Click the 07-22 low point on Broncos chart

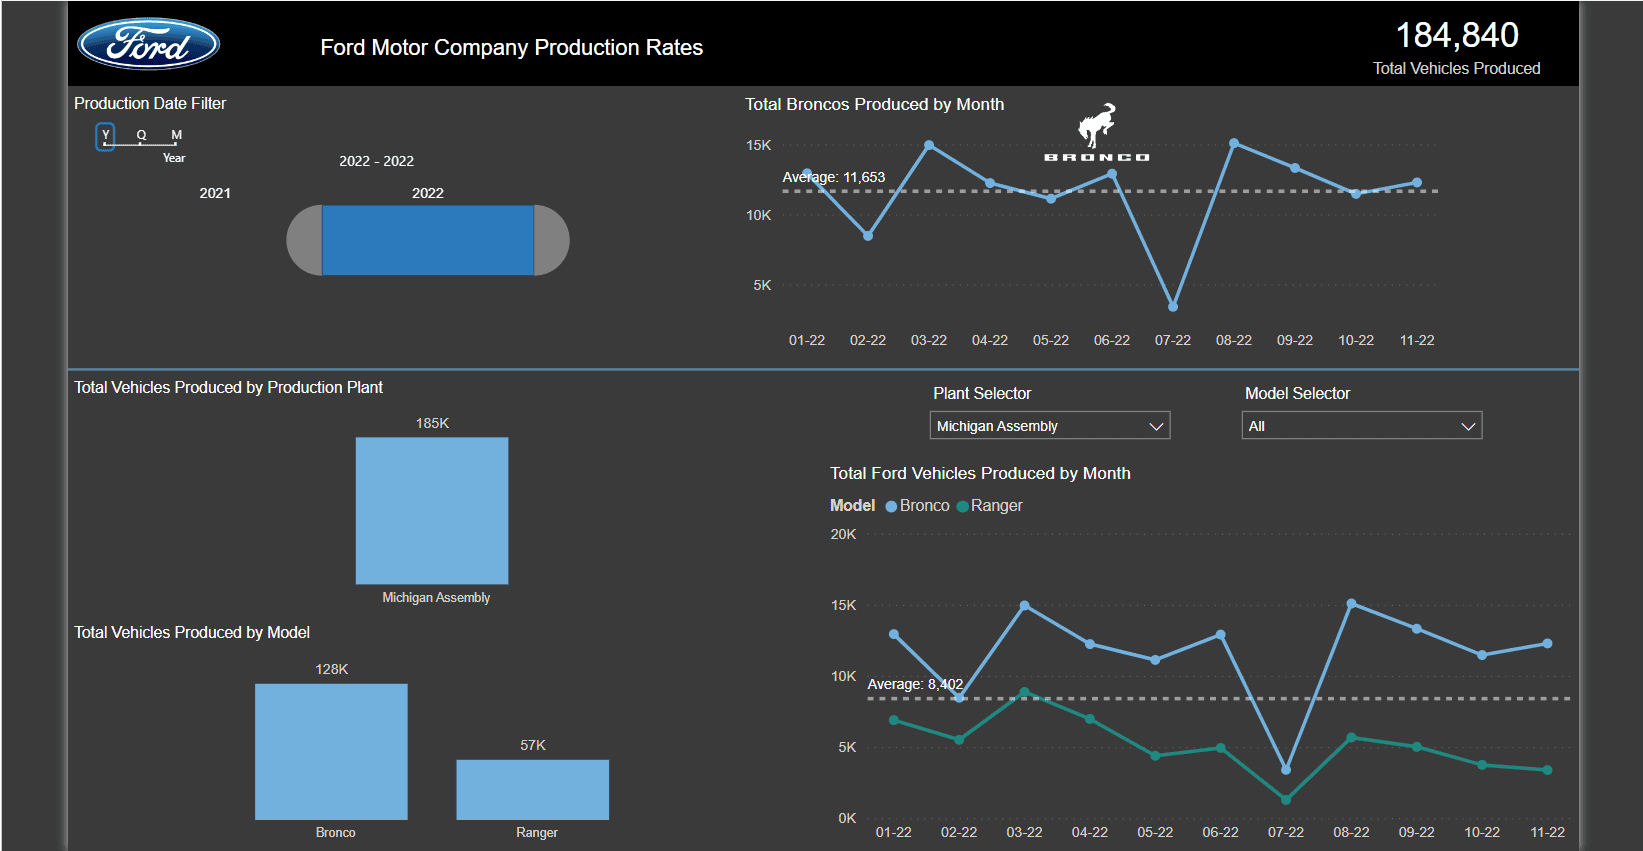[1173, 307]
